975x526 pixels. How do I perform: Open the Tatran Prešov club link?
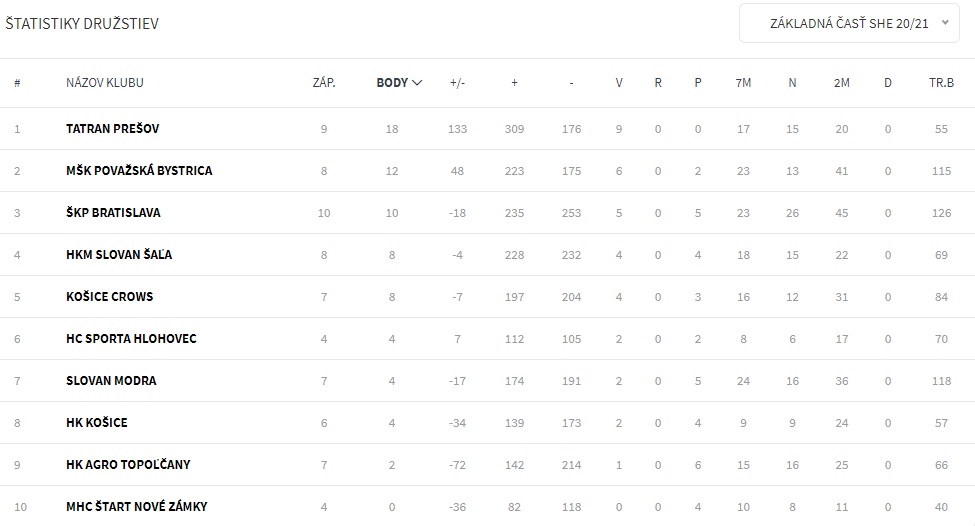click(x=113, y=129)
